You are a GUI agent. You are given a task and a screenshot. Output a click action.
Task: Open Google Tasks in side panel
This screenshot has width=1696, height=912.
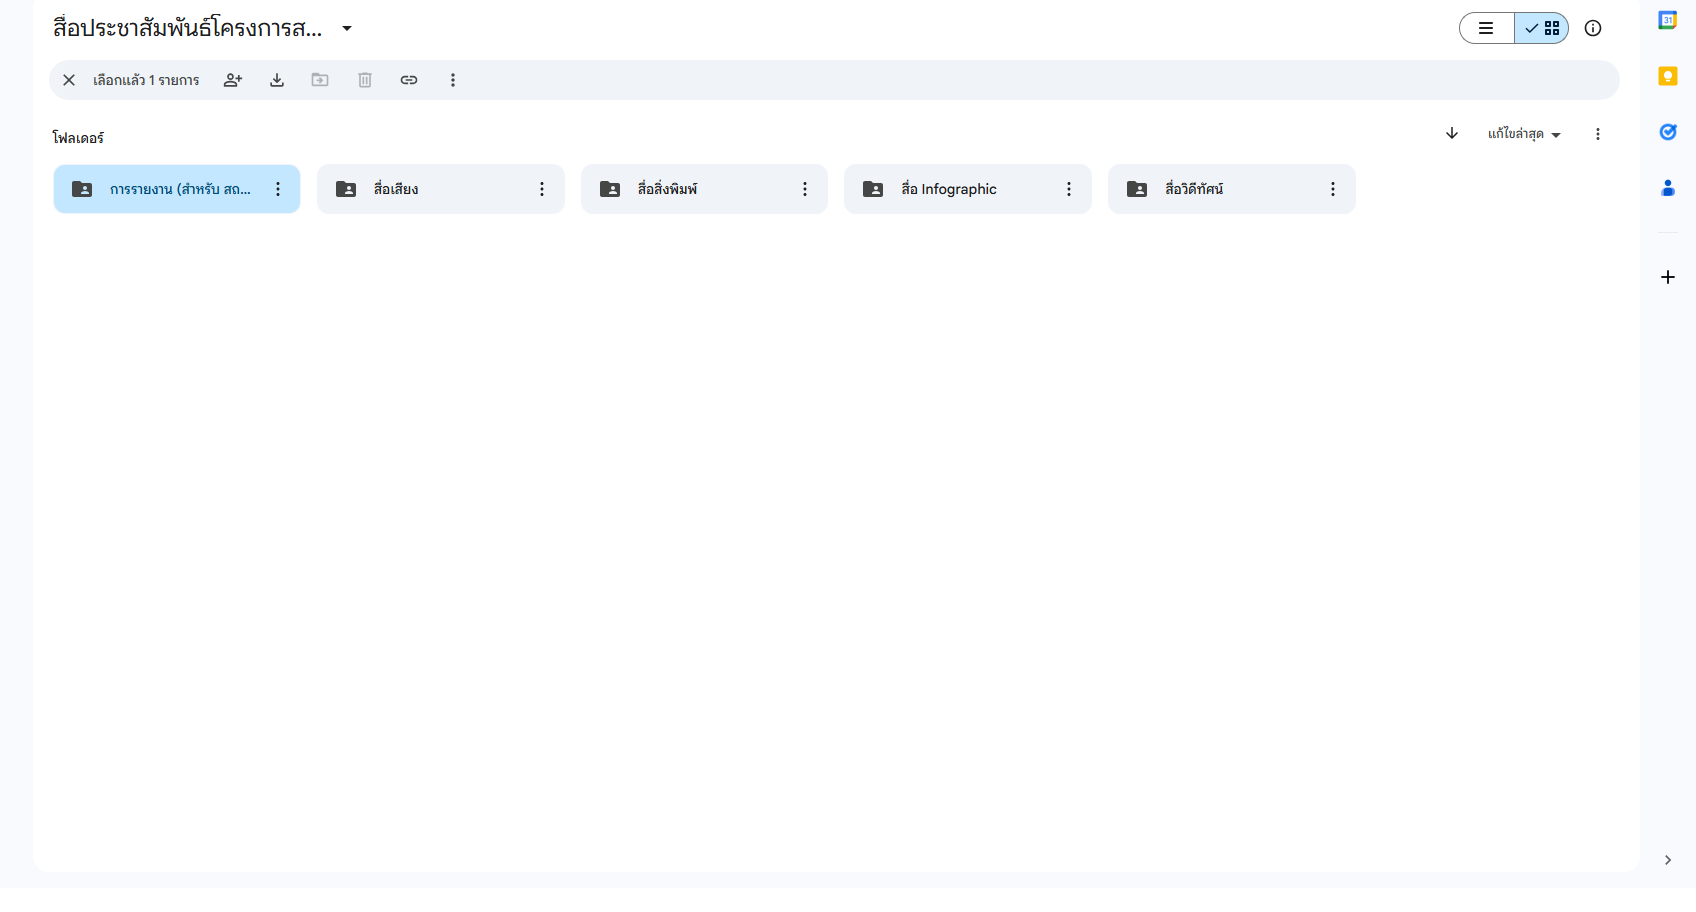pyautogui.click(x=1667, y=132)
